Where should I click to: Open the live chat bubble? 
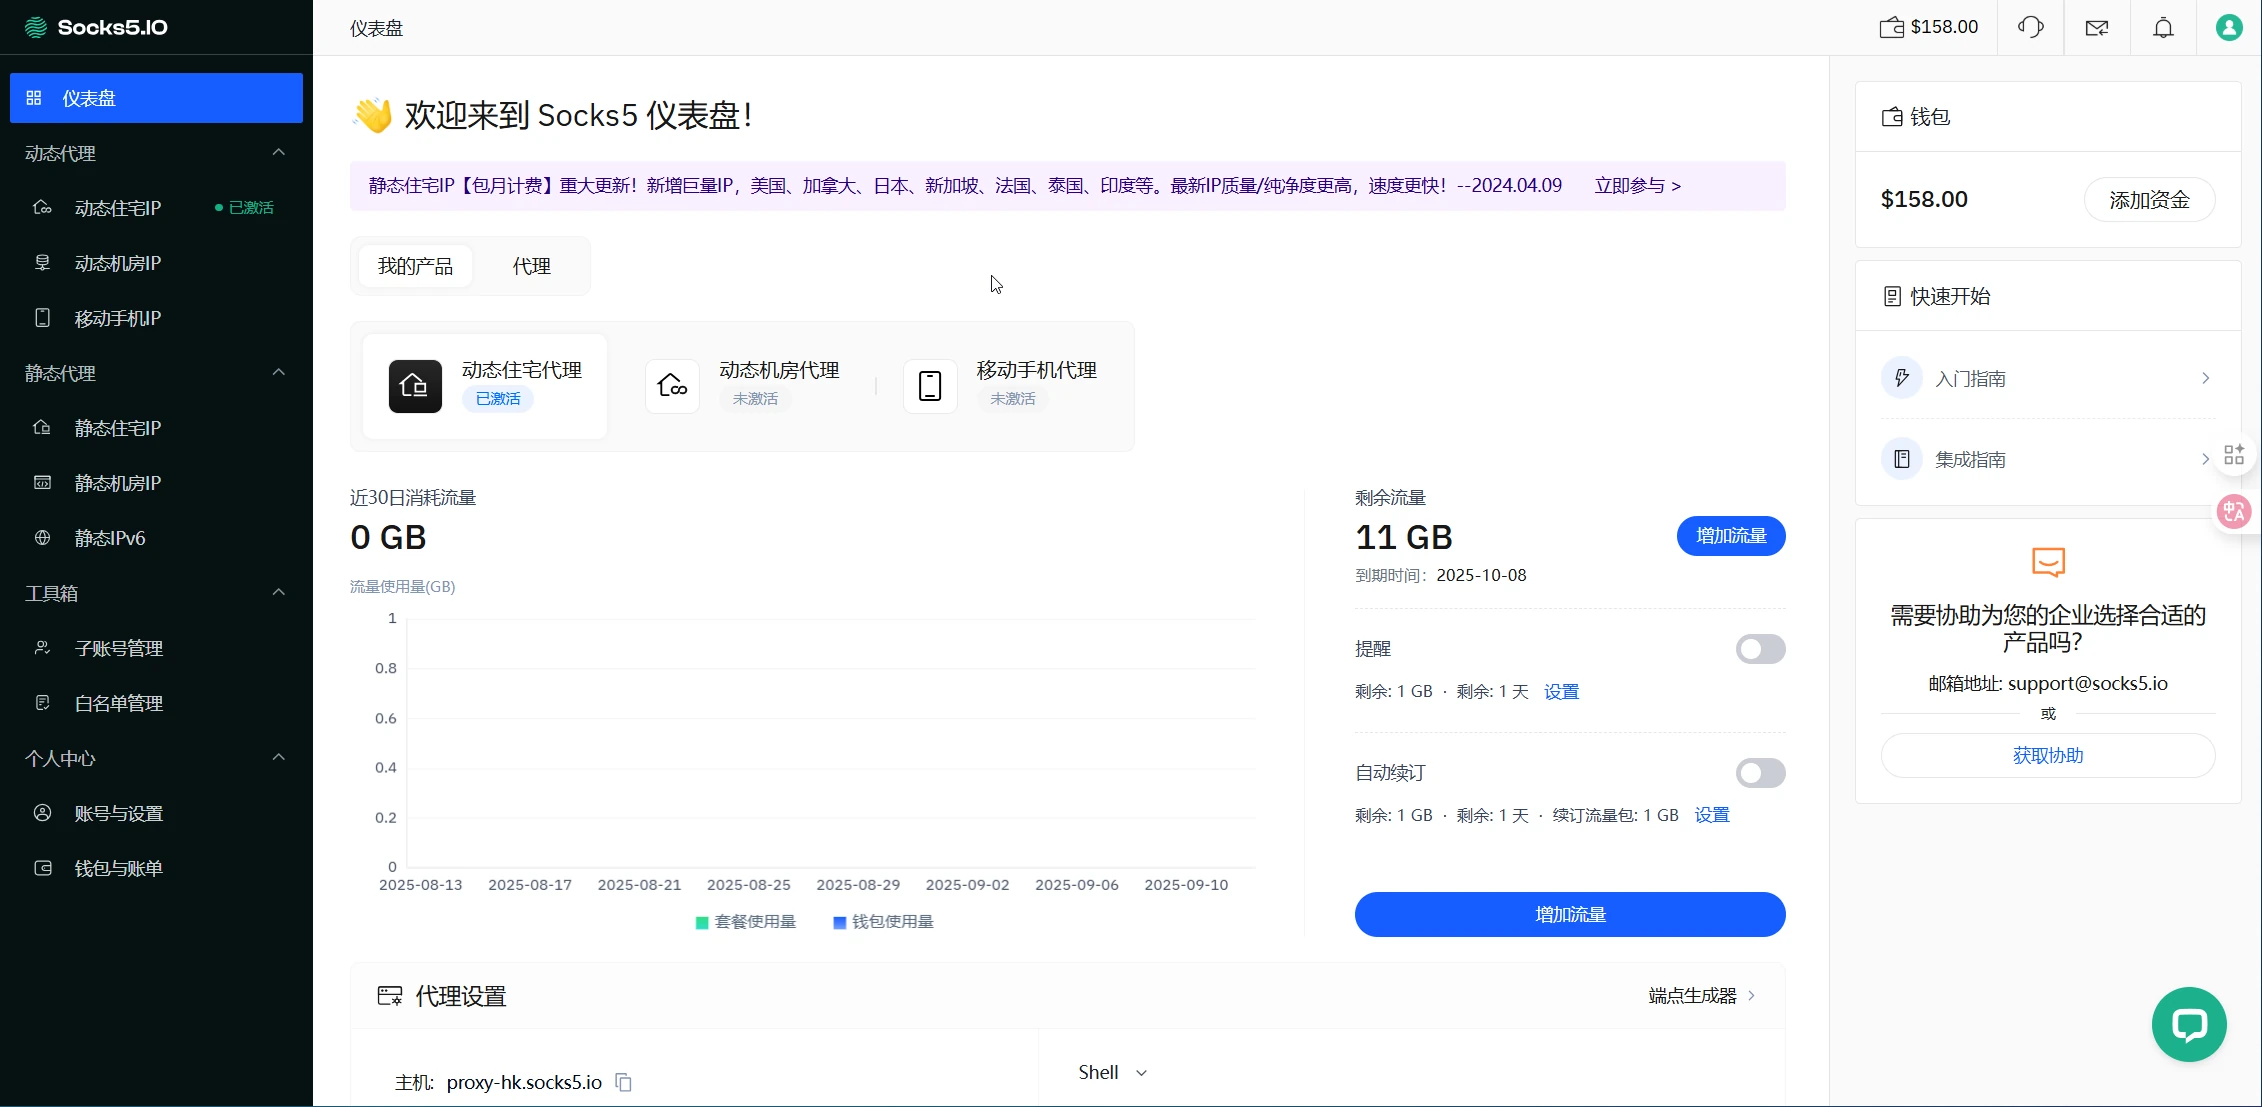coord(2189,1025)
